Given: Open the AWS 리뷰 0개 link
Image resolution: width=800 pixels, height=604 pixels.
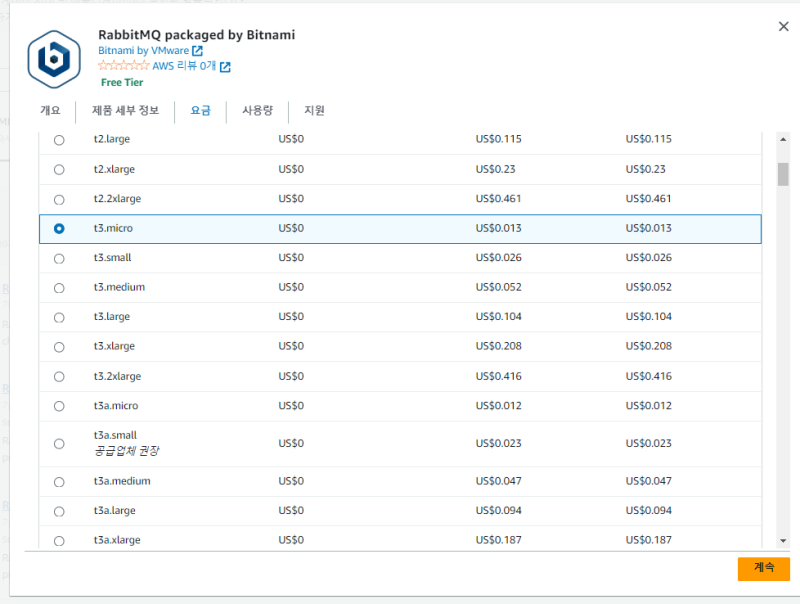Looking at the screenshot, I should 184,66.
